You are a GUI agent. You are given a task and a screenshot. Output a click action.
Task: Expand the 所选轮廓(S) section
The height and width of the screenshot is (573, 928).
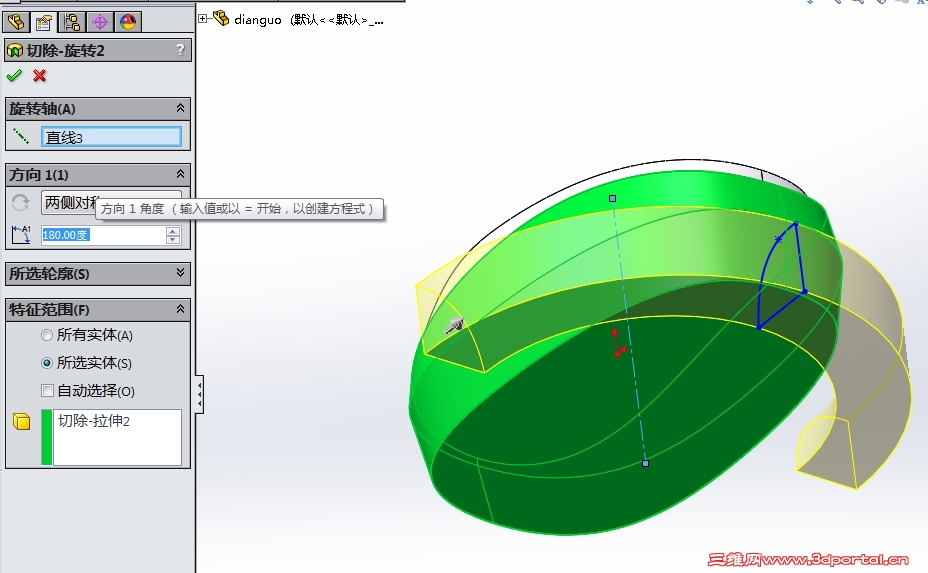tap(181, 273)
